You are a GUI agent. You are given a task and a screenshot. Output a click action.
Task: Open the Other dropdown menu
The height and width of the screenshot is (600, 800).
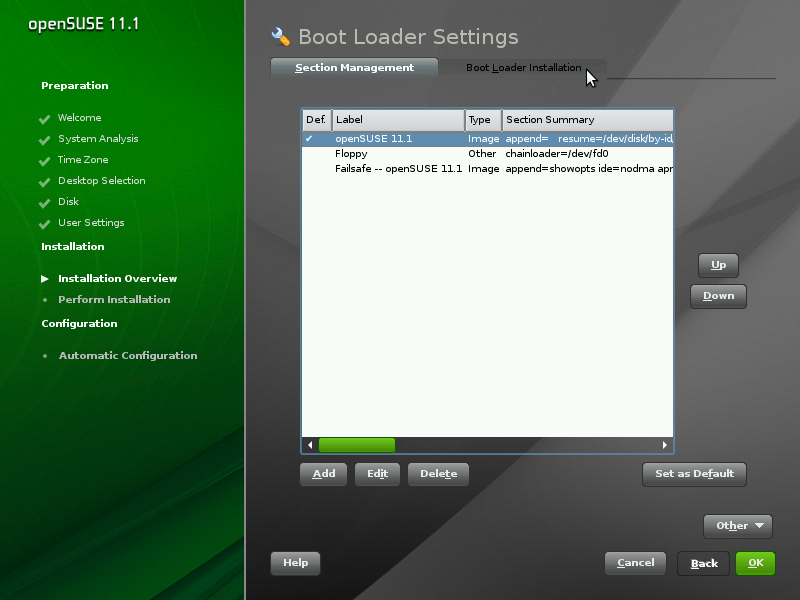pos(738,526)
